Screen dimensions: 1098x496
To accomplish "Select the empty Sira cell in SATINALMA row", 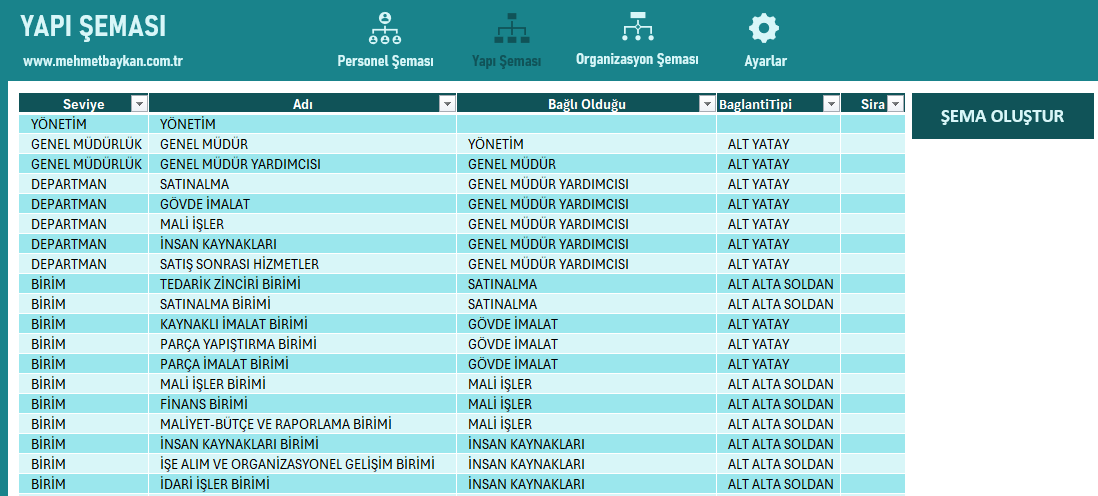I will (x=873, y=184).
